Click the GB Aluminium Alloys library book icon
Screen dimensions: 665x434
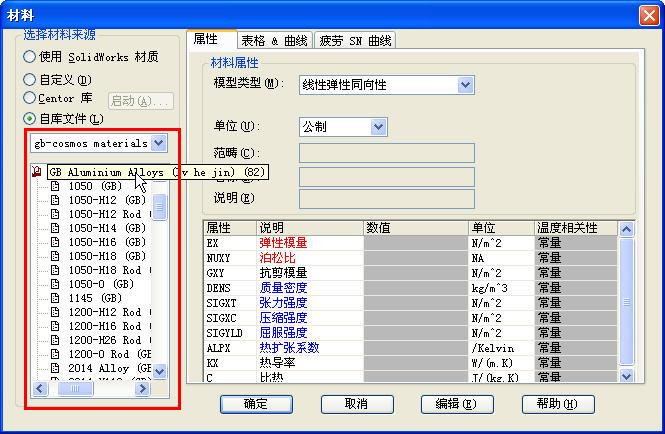pyautogui.click(x=37, y=172)
